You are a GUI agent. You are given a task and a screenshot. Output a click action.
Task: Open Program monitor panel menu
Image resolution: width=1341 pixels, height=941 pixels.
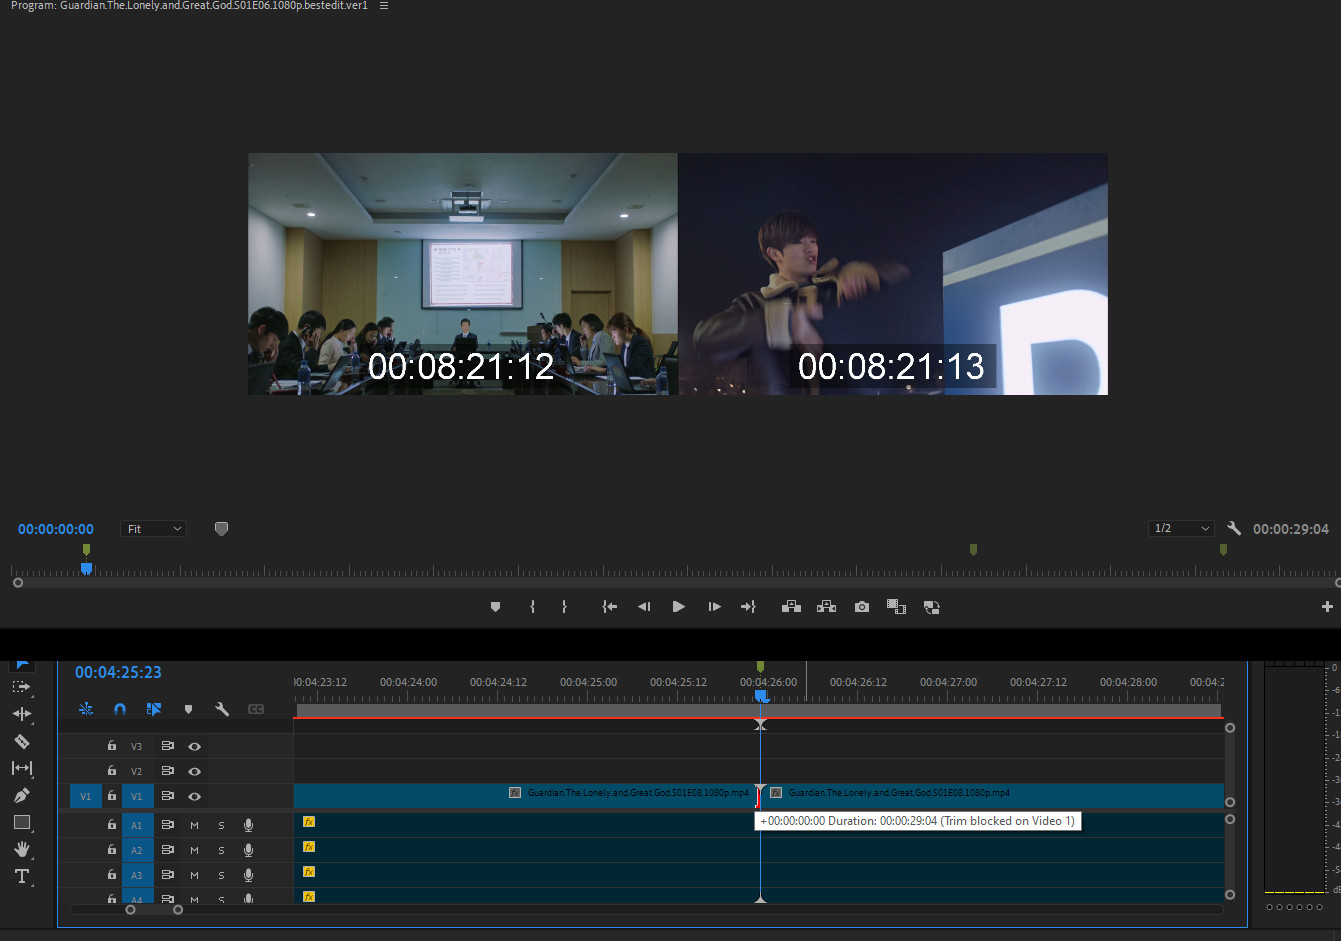pos(384,6)
